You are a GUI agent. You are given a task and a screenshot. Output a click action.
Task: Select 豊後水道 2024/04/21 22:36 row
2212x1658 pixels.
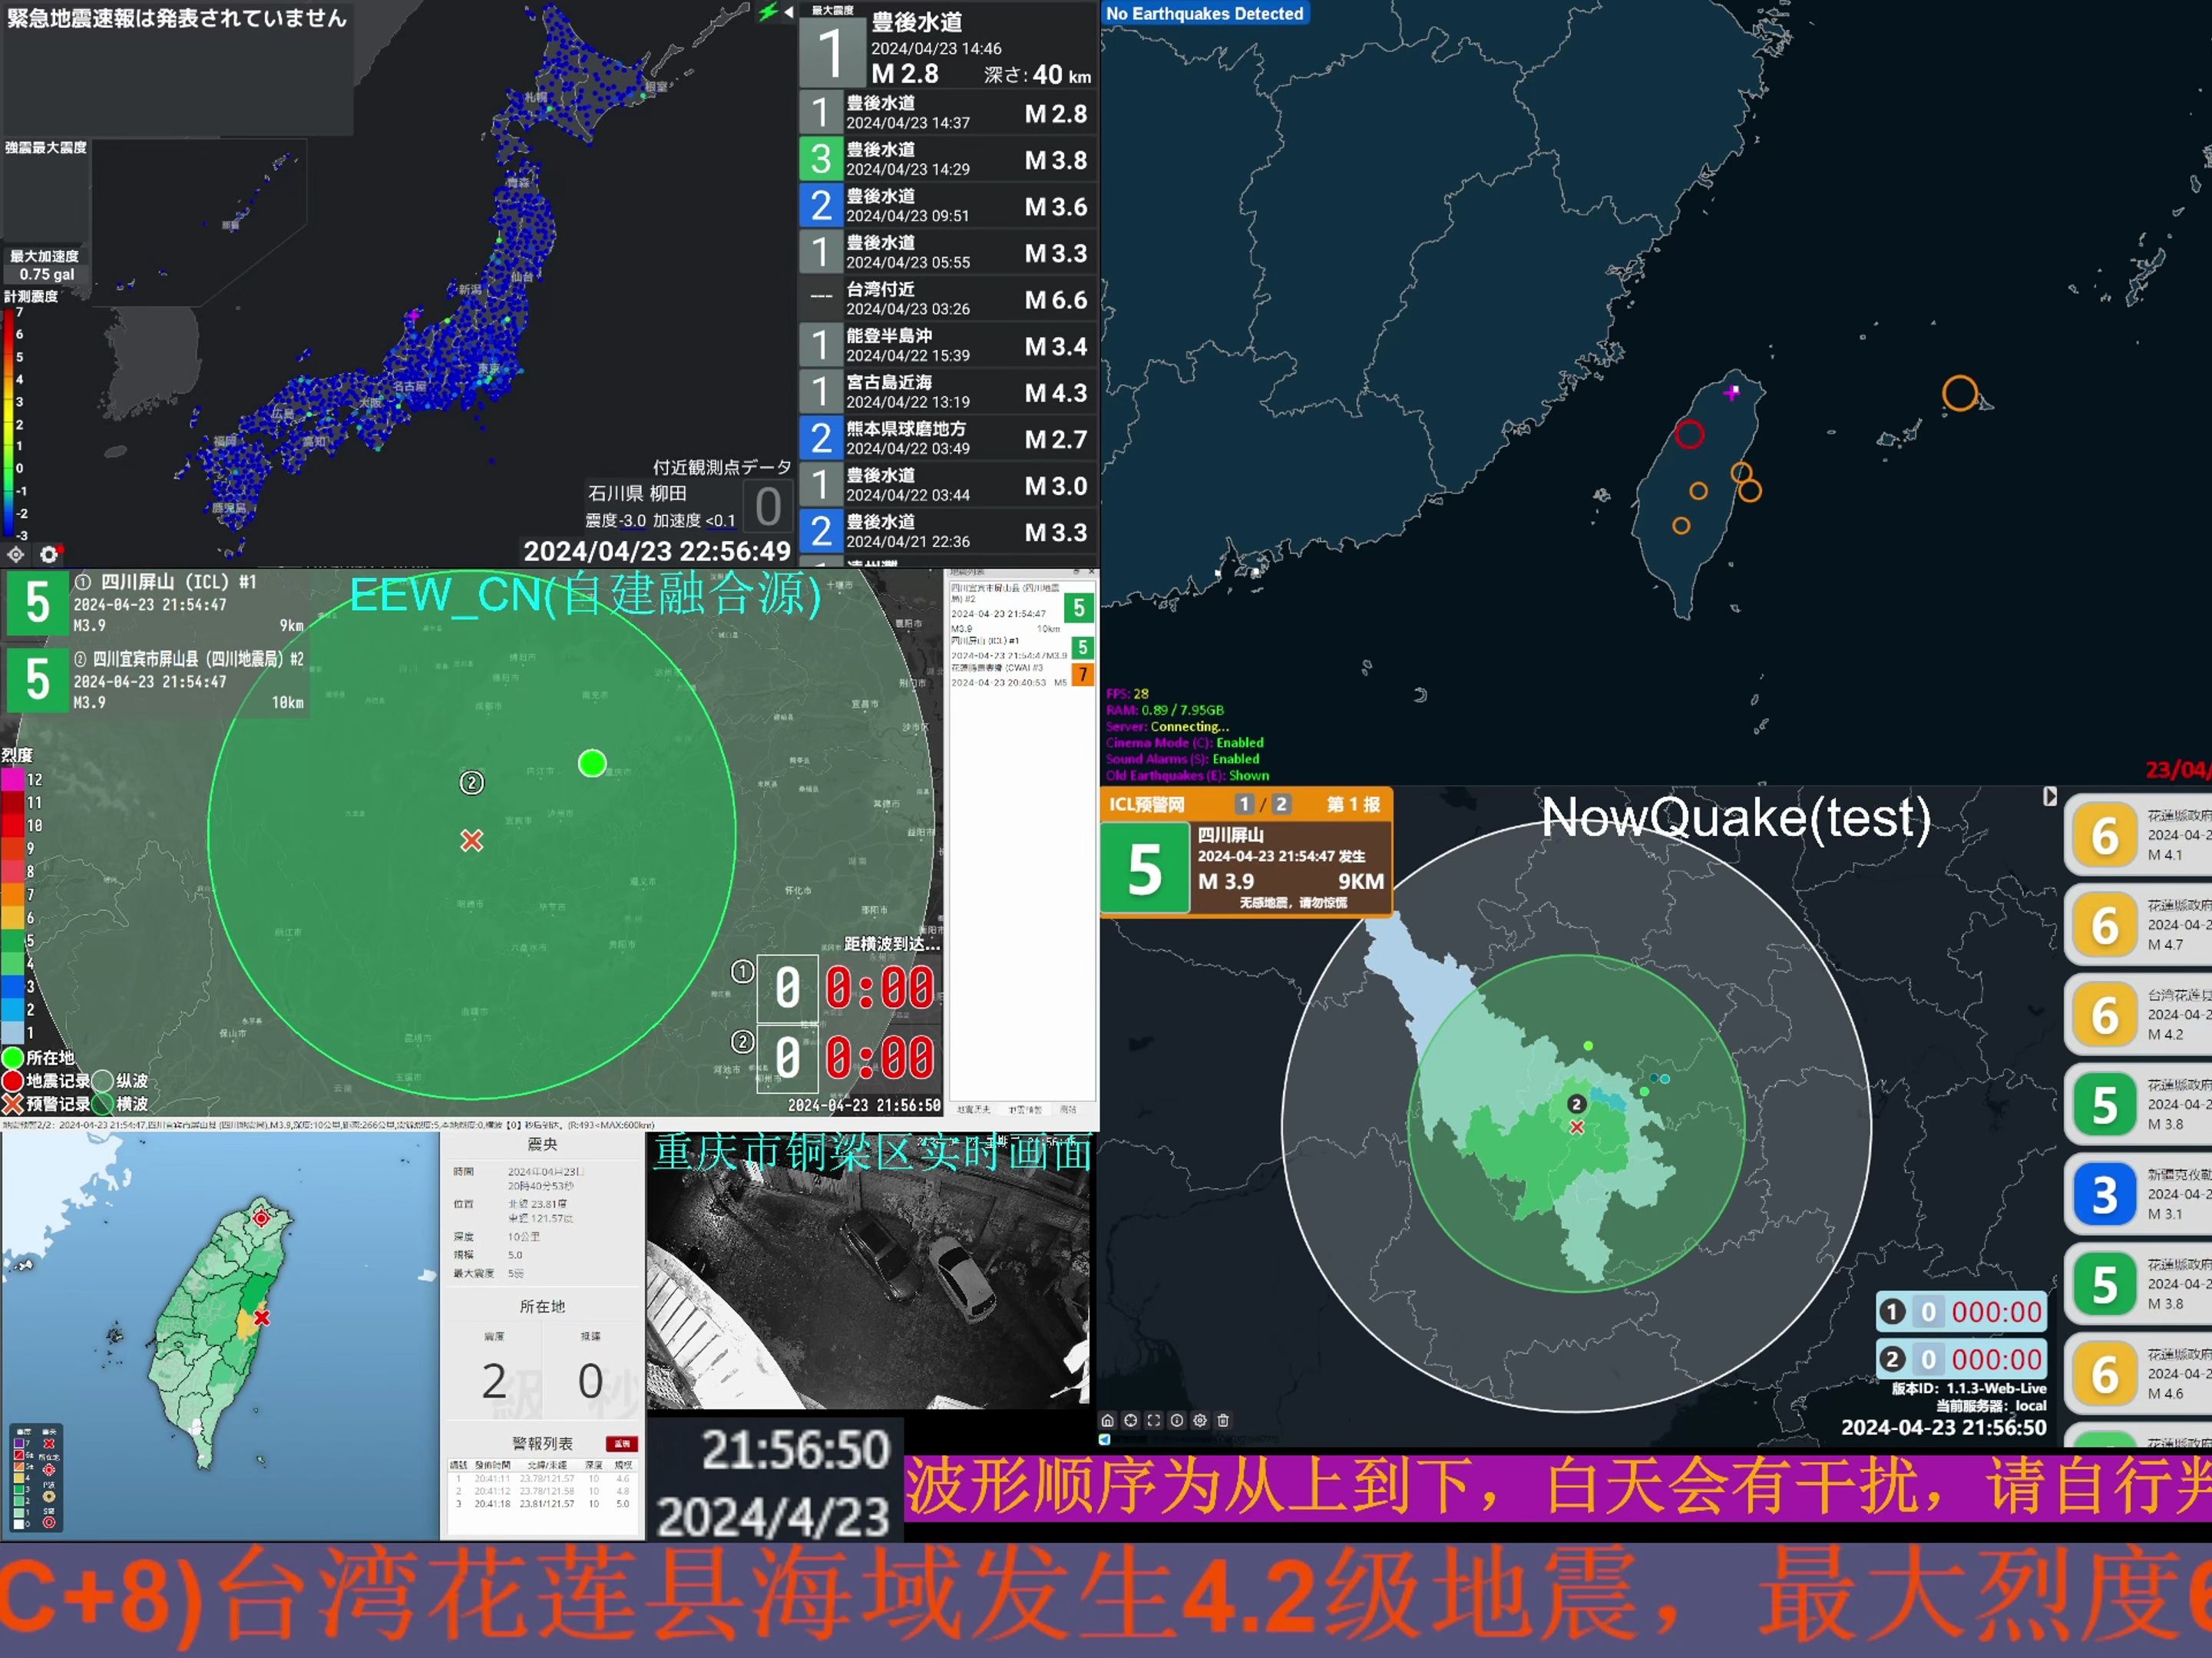click(949, 531)
